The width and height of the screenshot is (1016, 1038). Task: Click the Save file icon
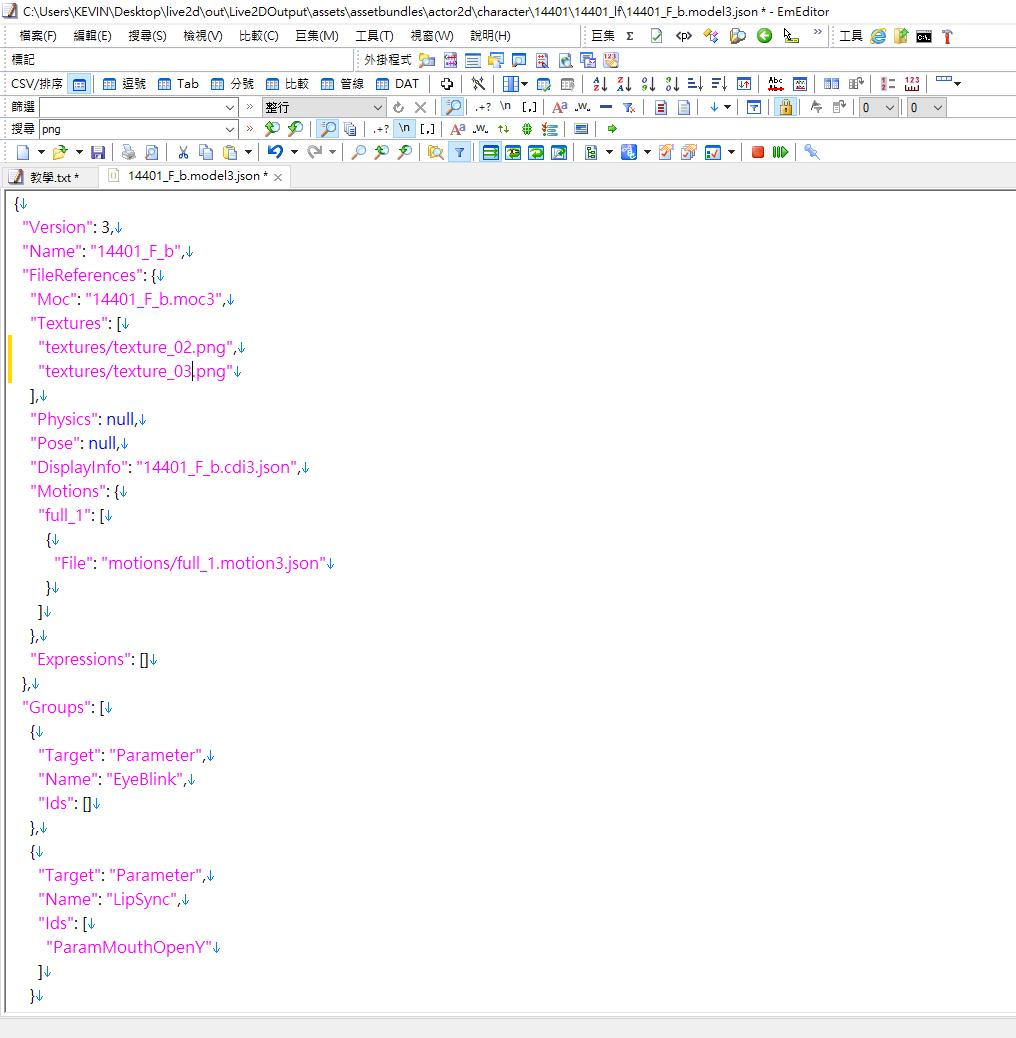point(98,152)
